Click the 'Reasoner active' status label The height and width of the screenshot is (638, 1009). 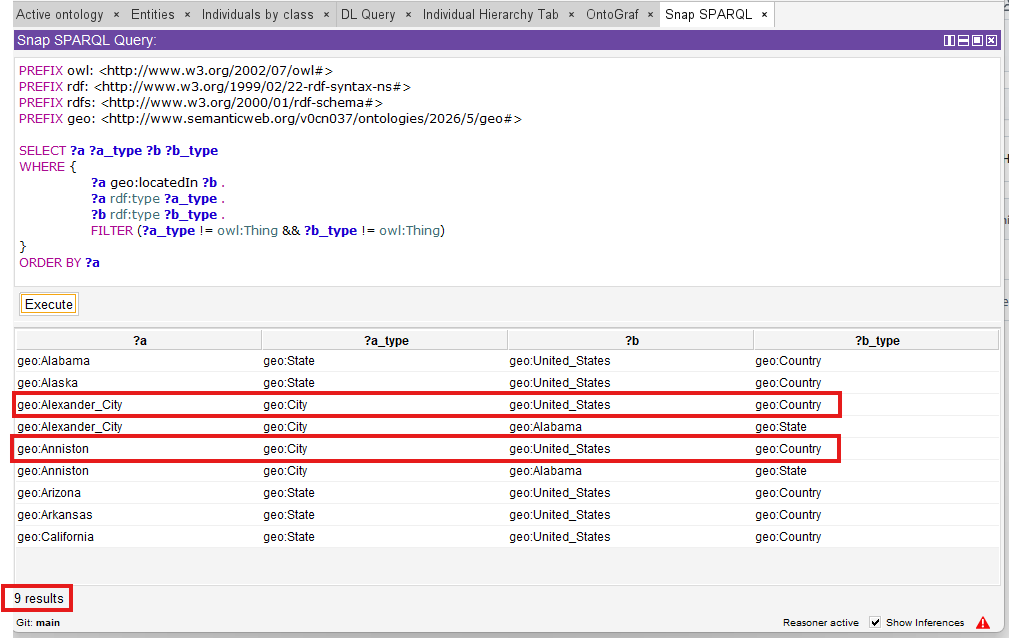[820, 623]
